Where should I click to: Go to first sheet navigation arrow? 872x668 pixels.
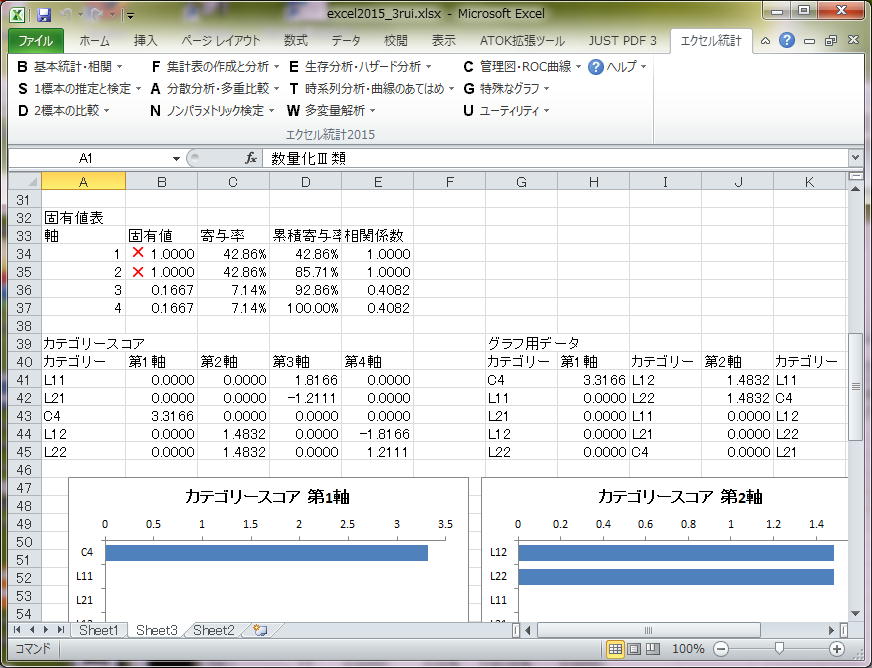[x=17, y=630]
